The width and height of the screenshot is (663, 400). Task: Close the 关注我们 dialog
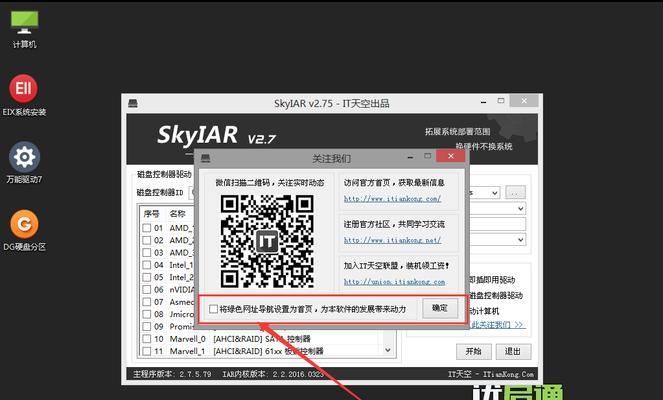click(451, 156)
